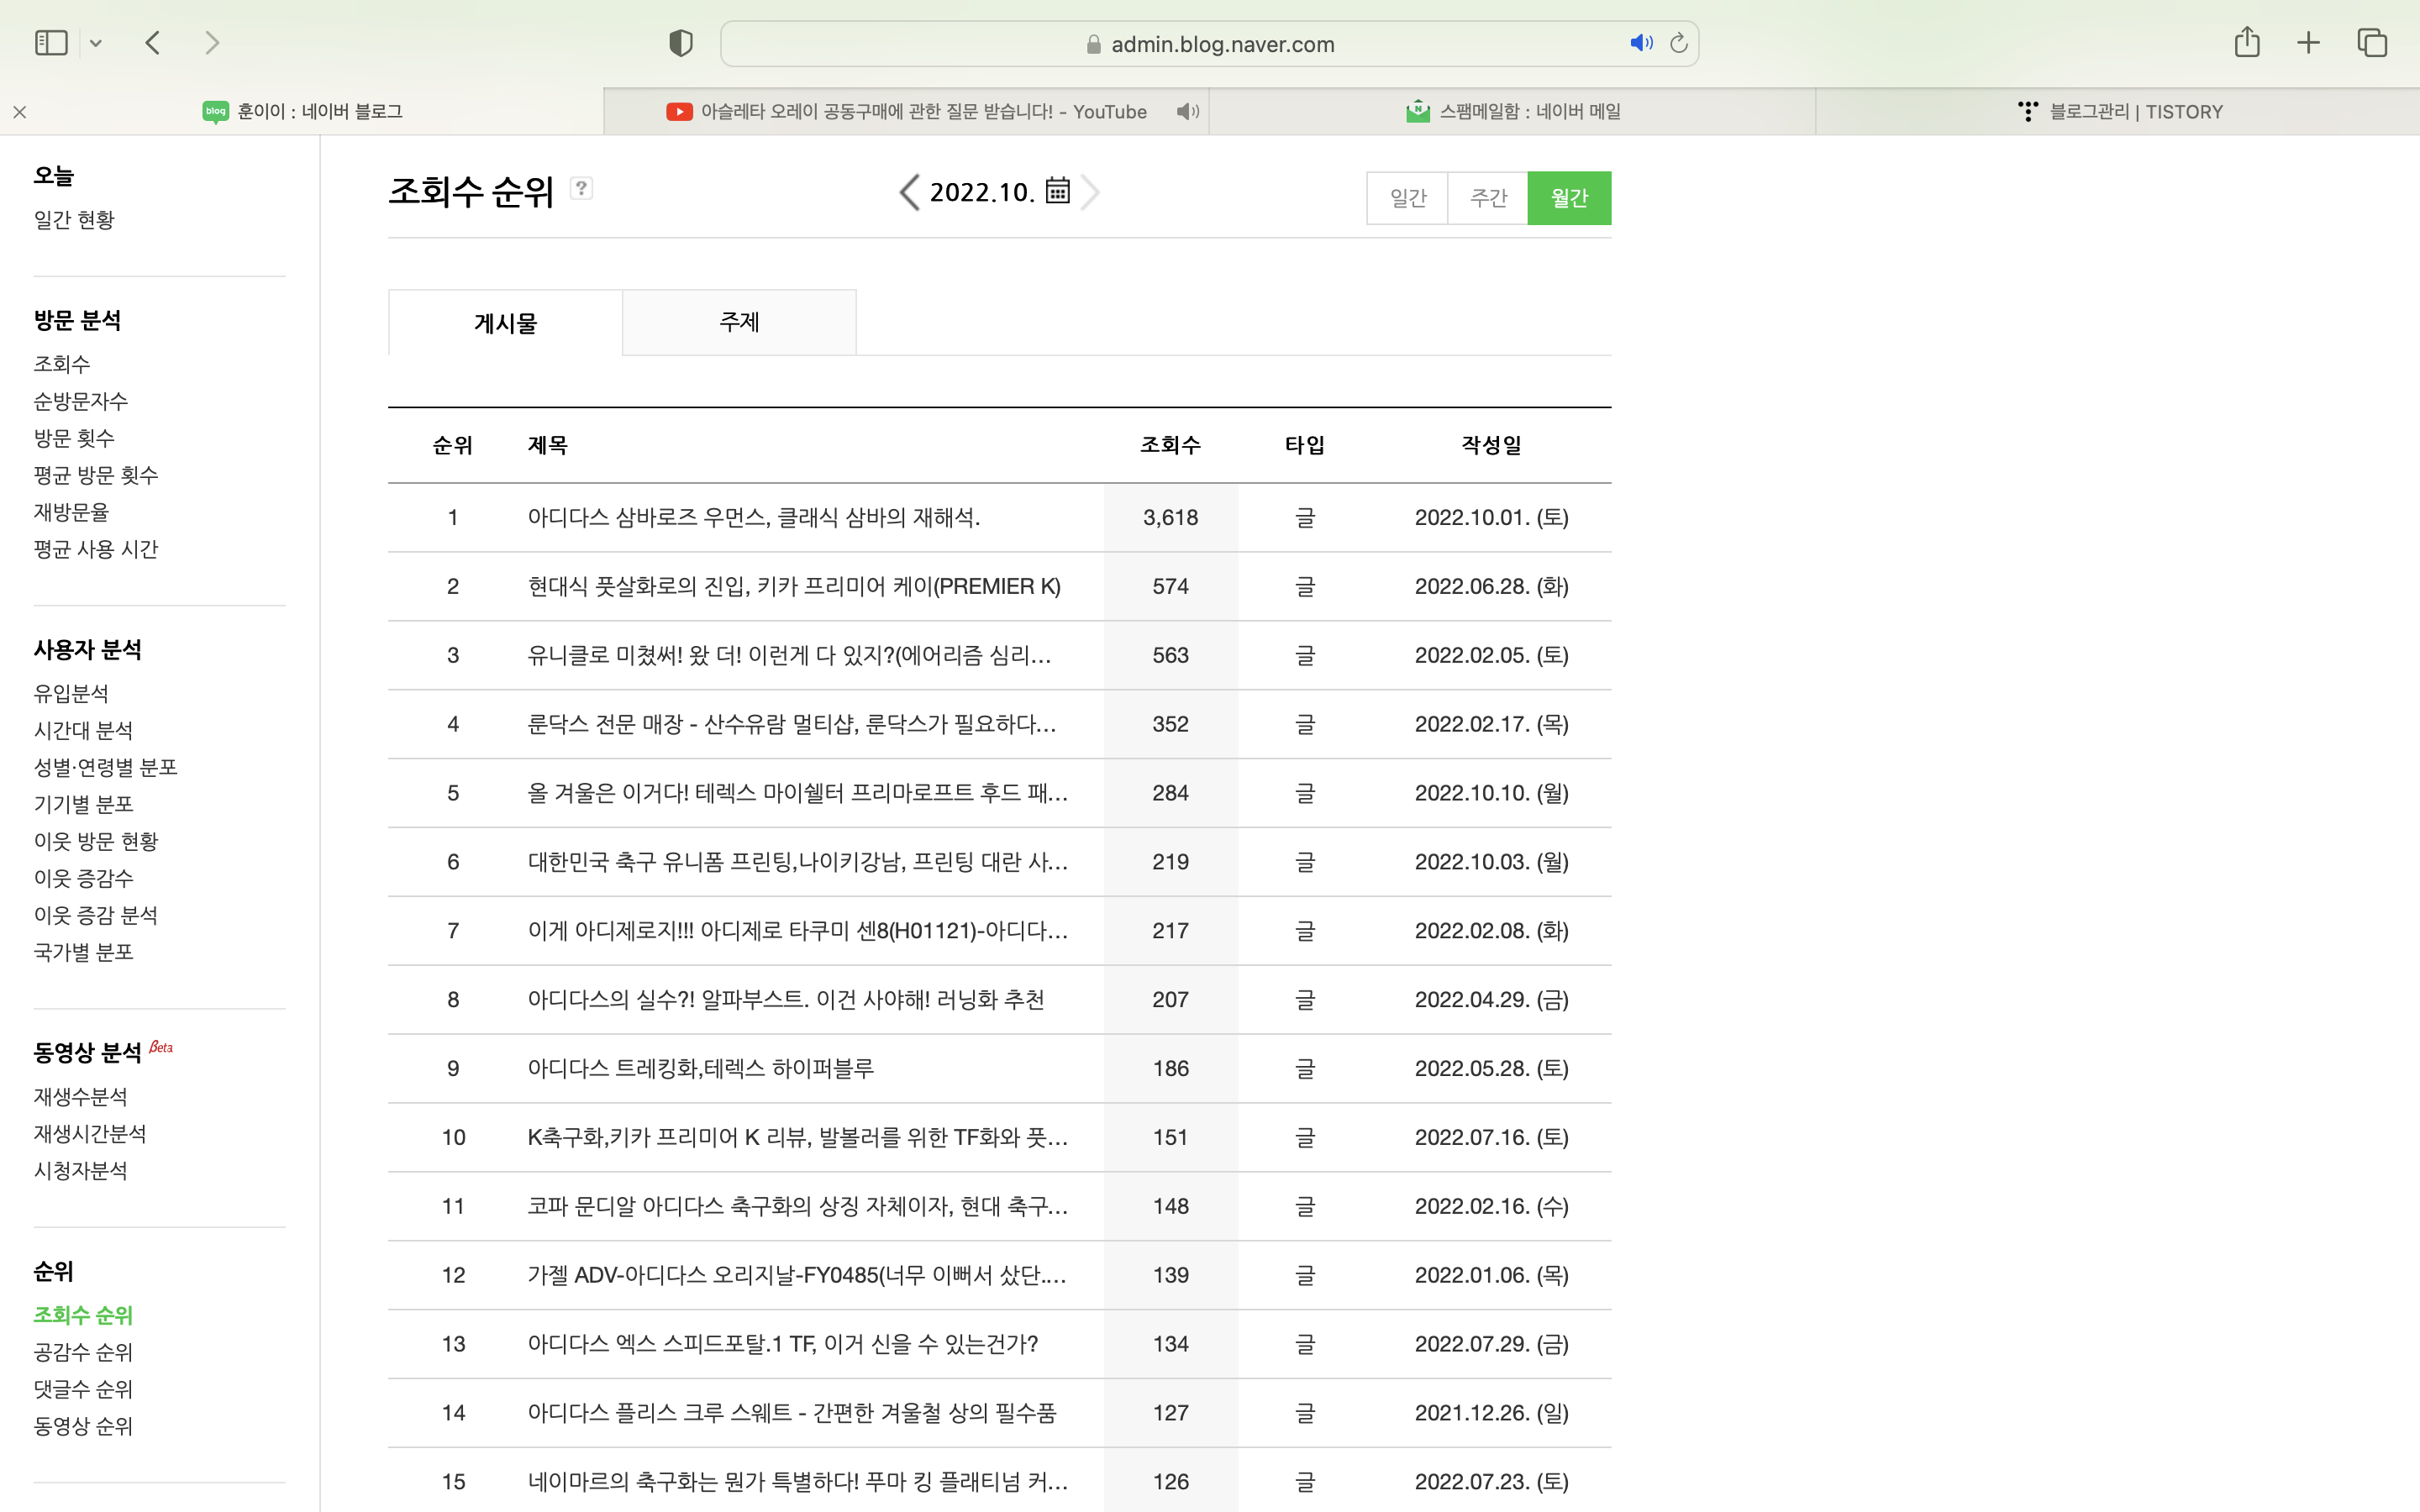Open post 올 겨울은 이거다 테렉스
Image resolution: width=2420 pixels, height=1512 pixels.
tap(798, 793)
